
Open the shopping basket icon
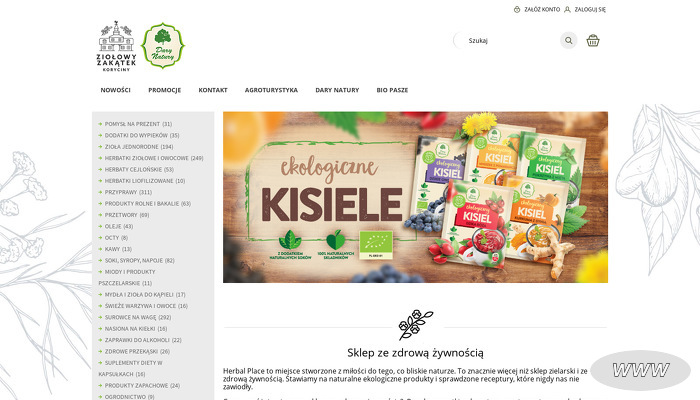point(592,41)
